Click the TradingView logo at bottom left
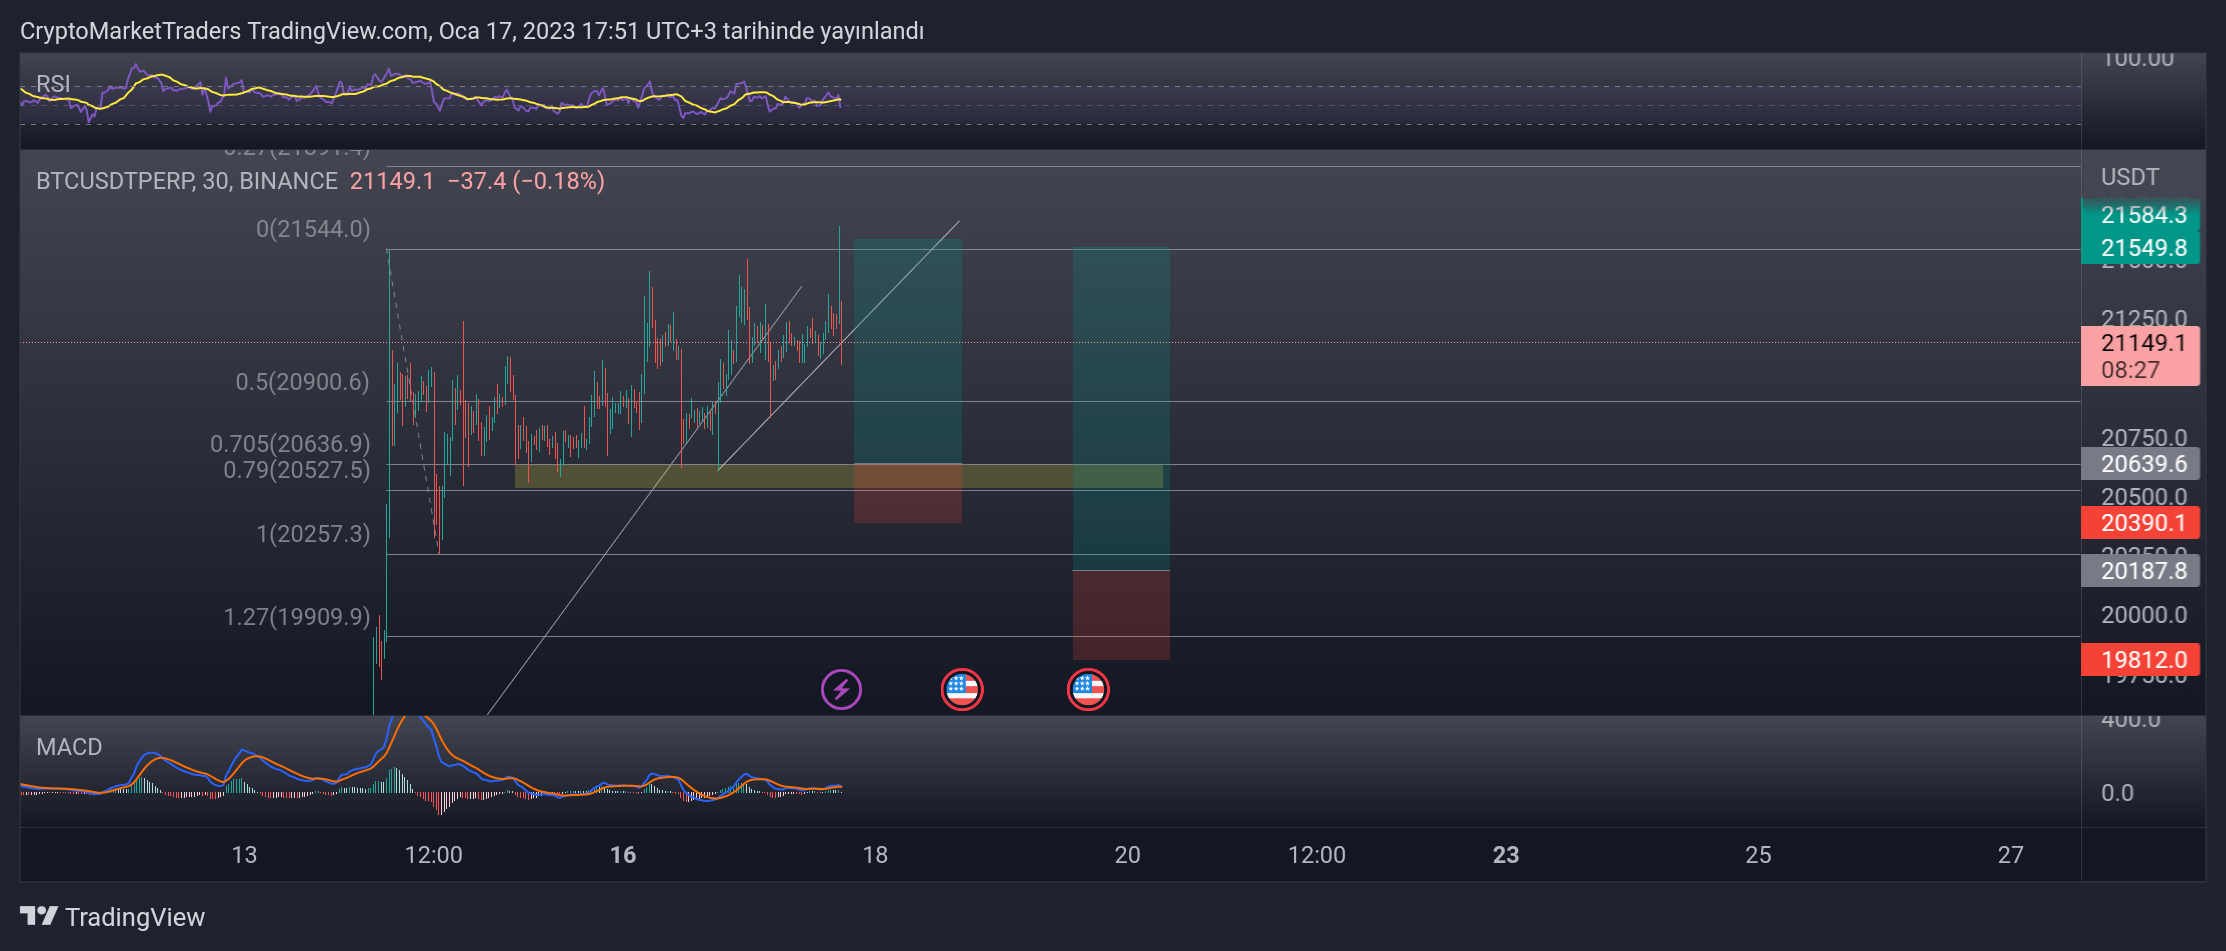The height and width of the screenshot is (951, 2226). [112, 917]
